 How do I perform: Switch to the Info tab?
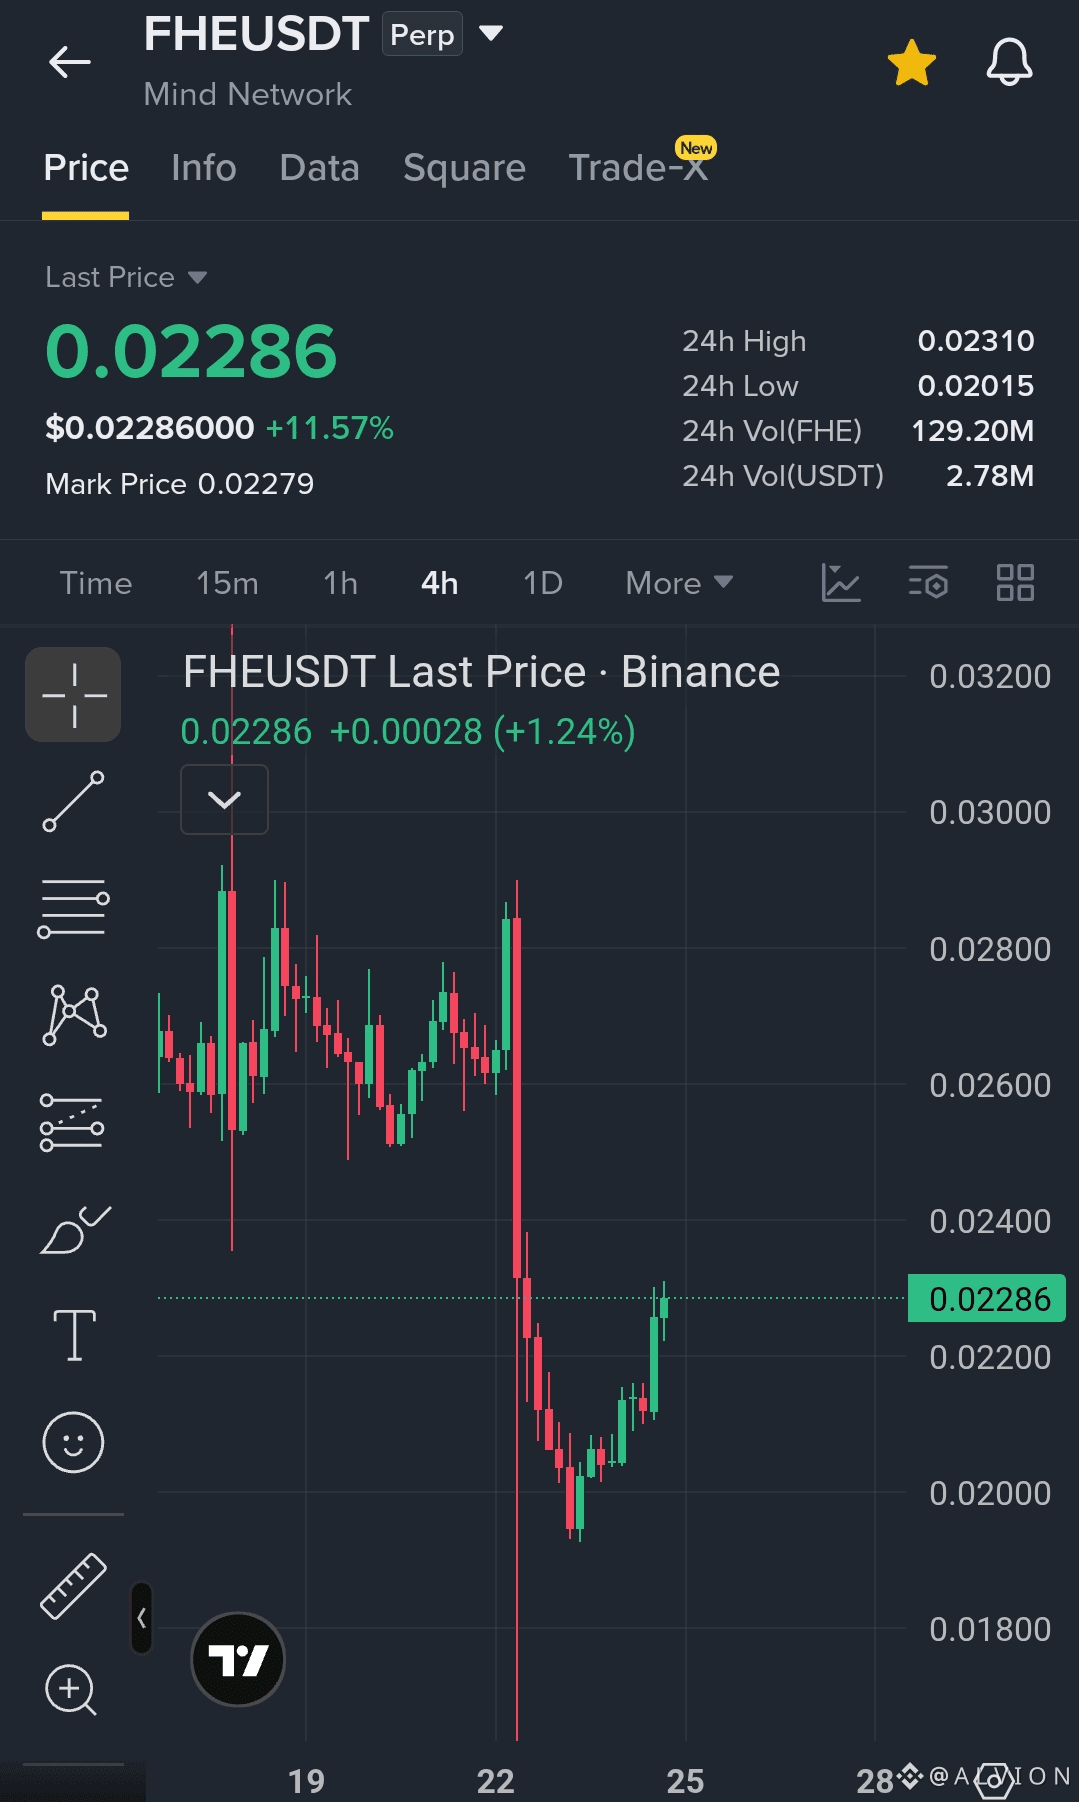[x=204, y=168]
